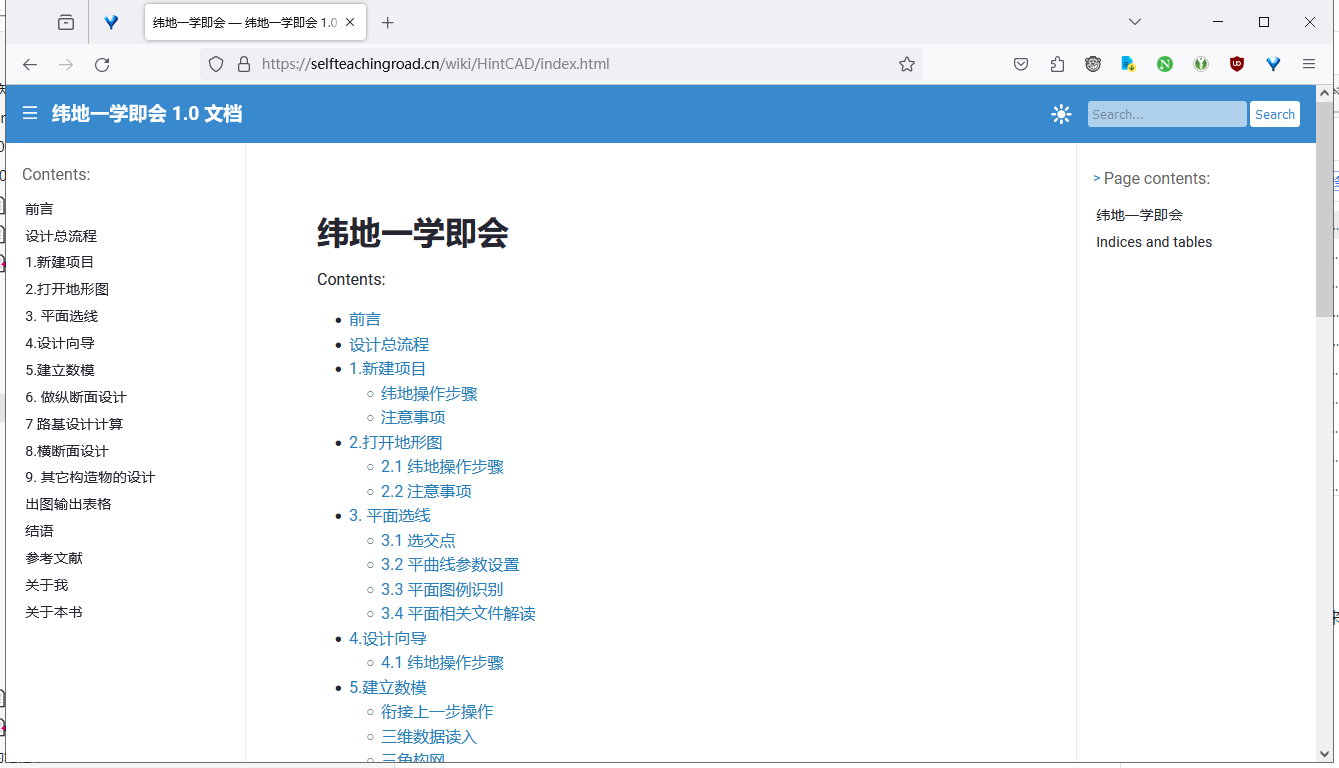
Task: Reload the current page
Action: (x=103, y=64)
